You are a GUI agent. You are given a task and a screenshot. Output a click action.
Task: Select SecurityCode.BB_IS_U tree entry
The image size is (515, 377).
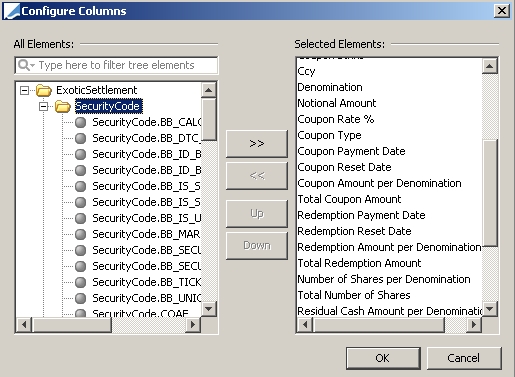pyautogui.click(x=147, y=218)
